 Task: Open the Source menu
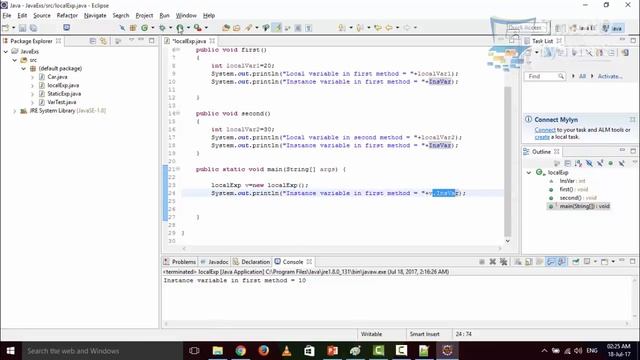pos(42,16)
